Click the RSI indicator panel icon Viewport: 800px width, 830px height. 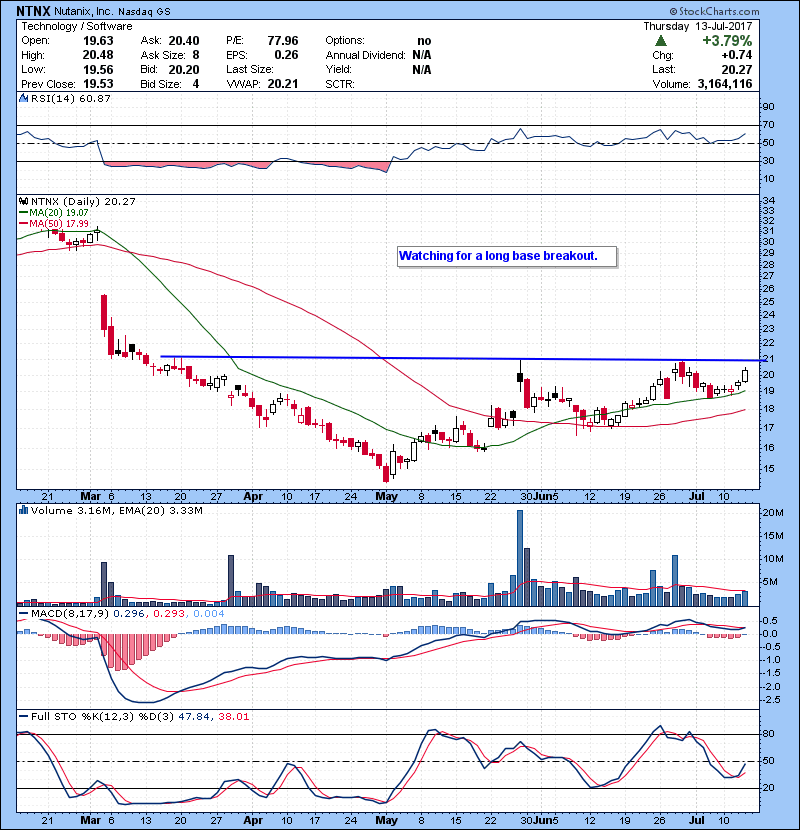point(23,98)
